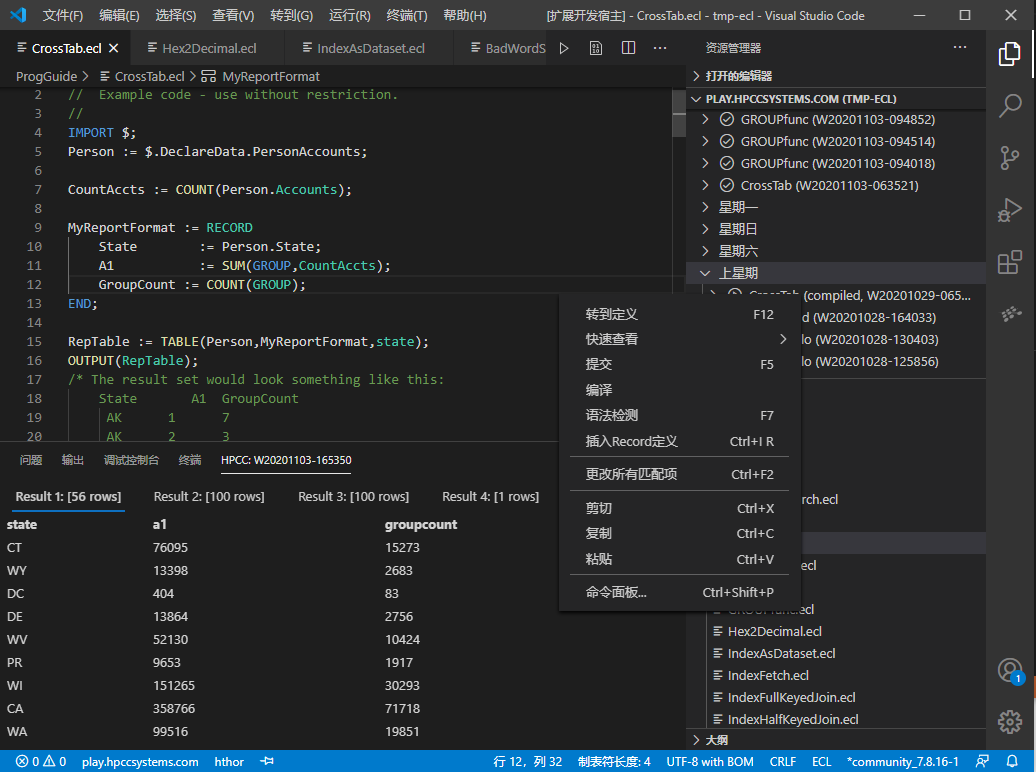Open the HPCC ECL workunits view icon
1036x772 pixels.
1010,314
